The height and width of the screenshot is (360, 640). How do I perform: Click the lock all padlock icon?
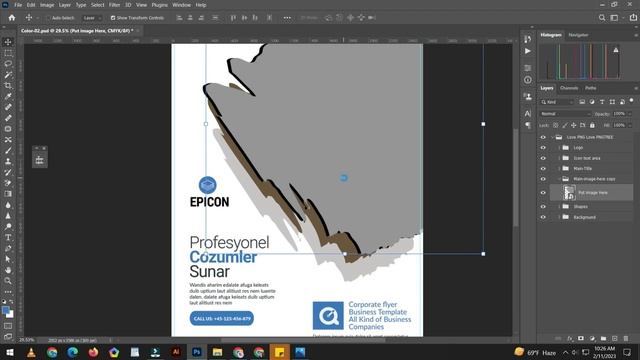click(592, 125)
